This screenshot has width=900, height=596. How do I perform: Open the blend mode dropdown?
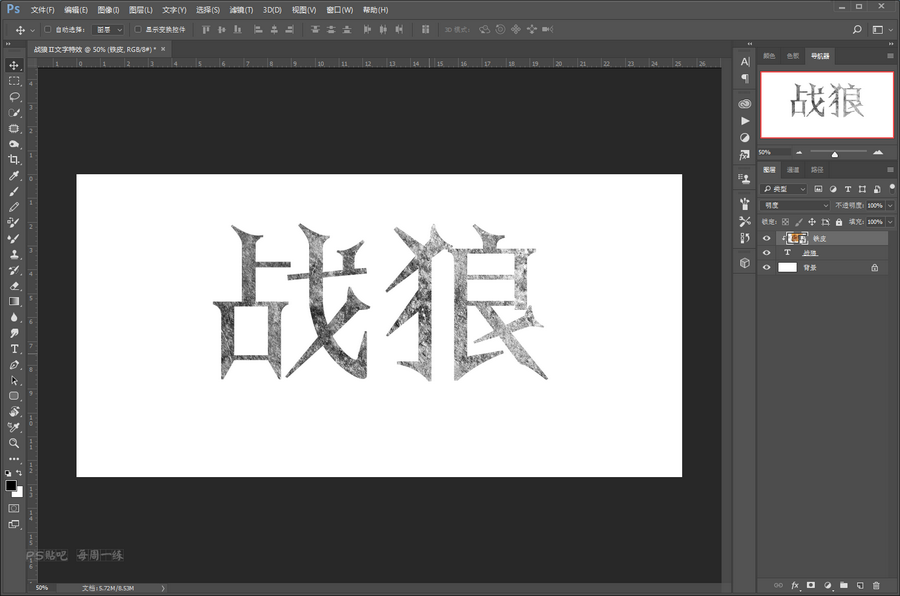pyautogui.click(x=796, y=206)
